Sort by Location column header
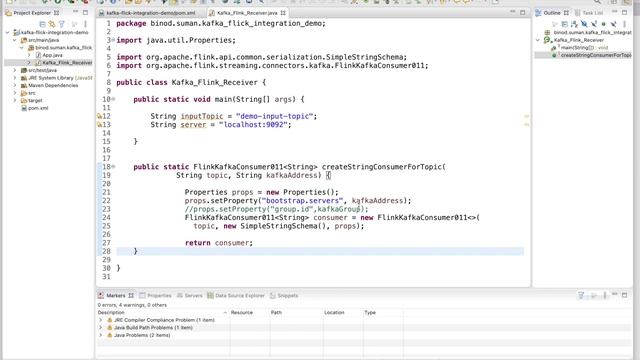This screenshot has width=640, height=360. tap(334, 312)
